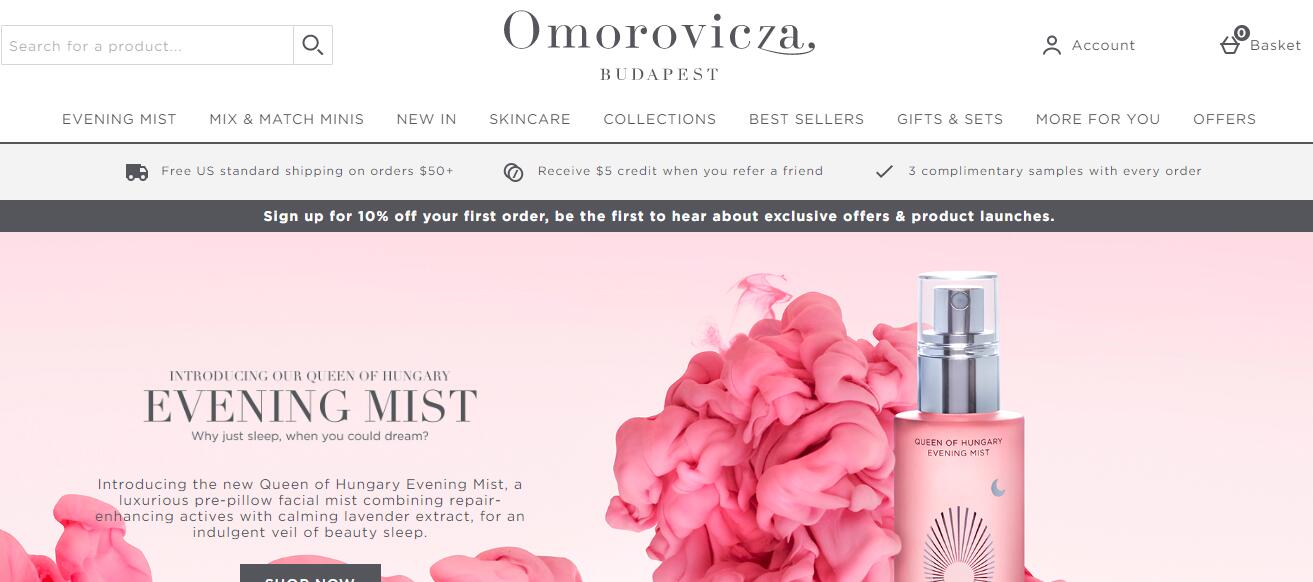The image size is (1313, 582).
Task: Click the checkmark complimentary samples icon
Action: pos(884,172)
